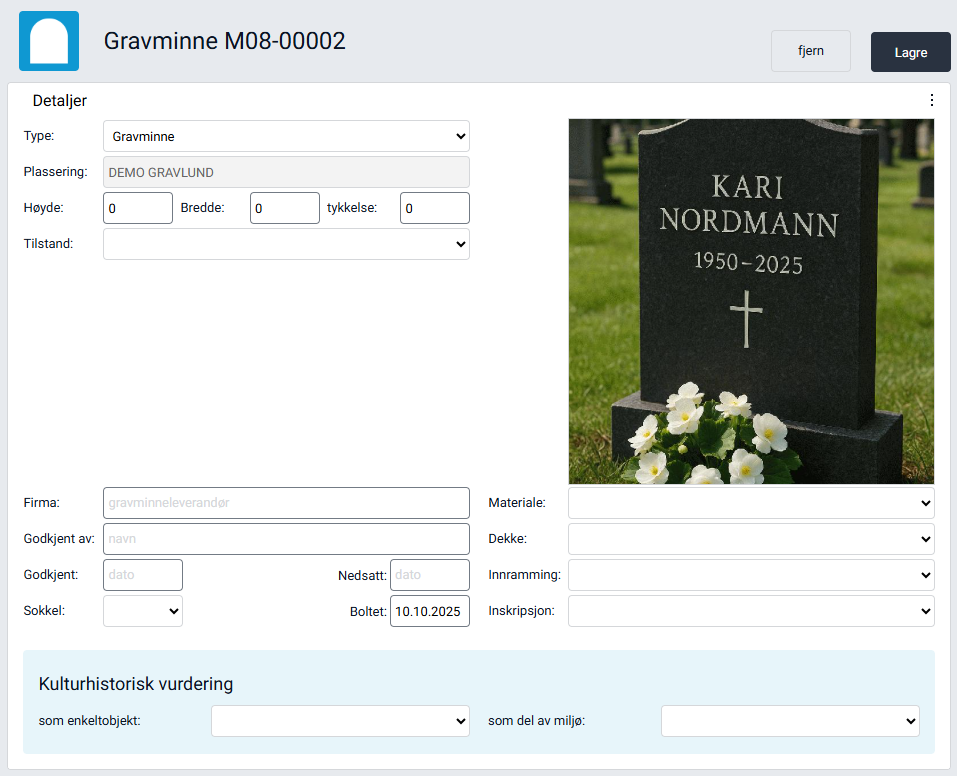Open the som enkeltobjekt dropdown

coord(340,720)
